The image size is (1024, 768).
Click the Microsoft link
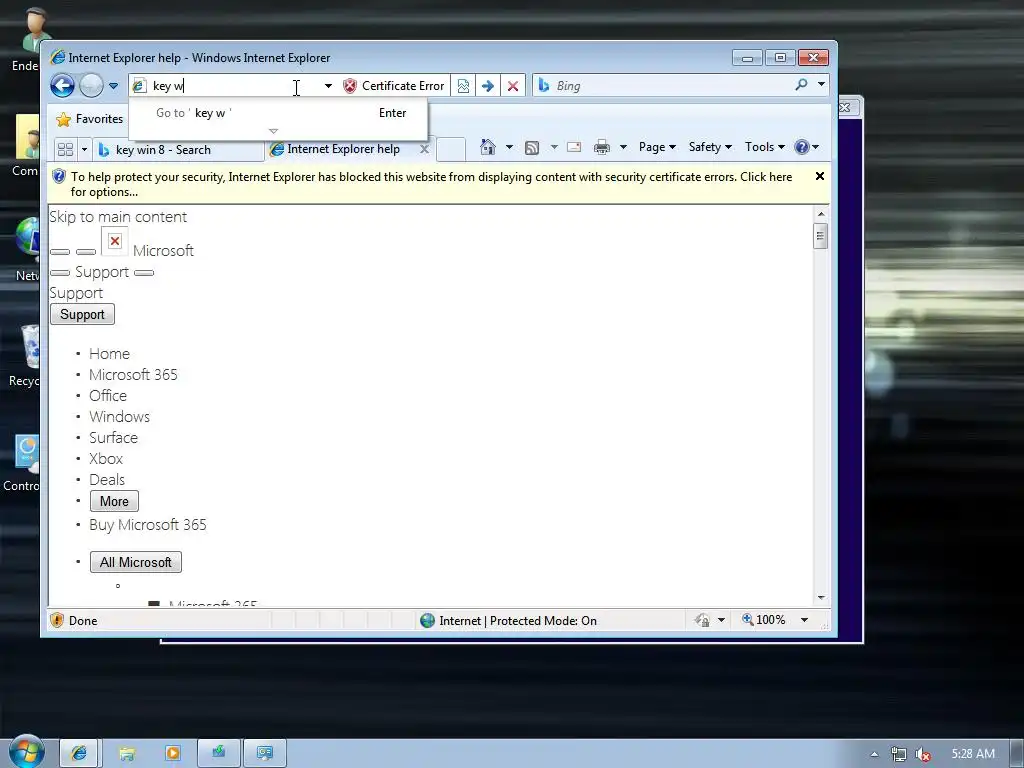pyautogui.click(x=163, y=251)
